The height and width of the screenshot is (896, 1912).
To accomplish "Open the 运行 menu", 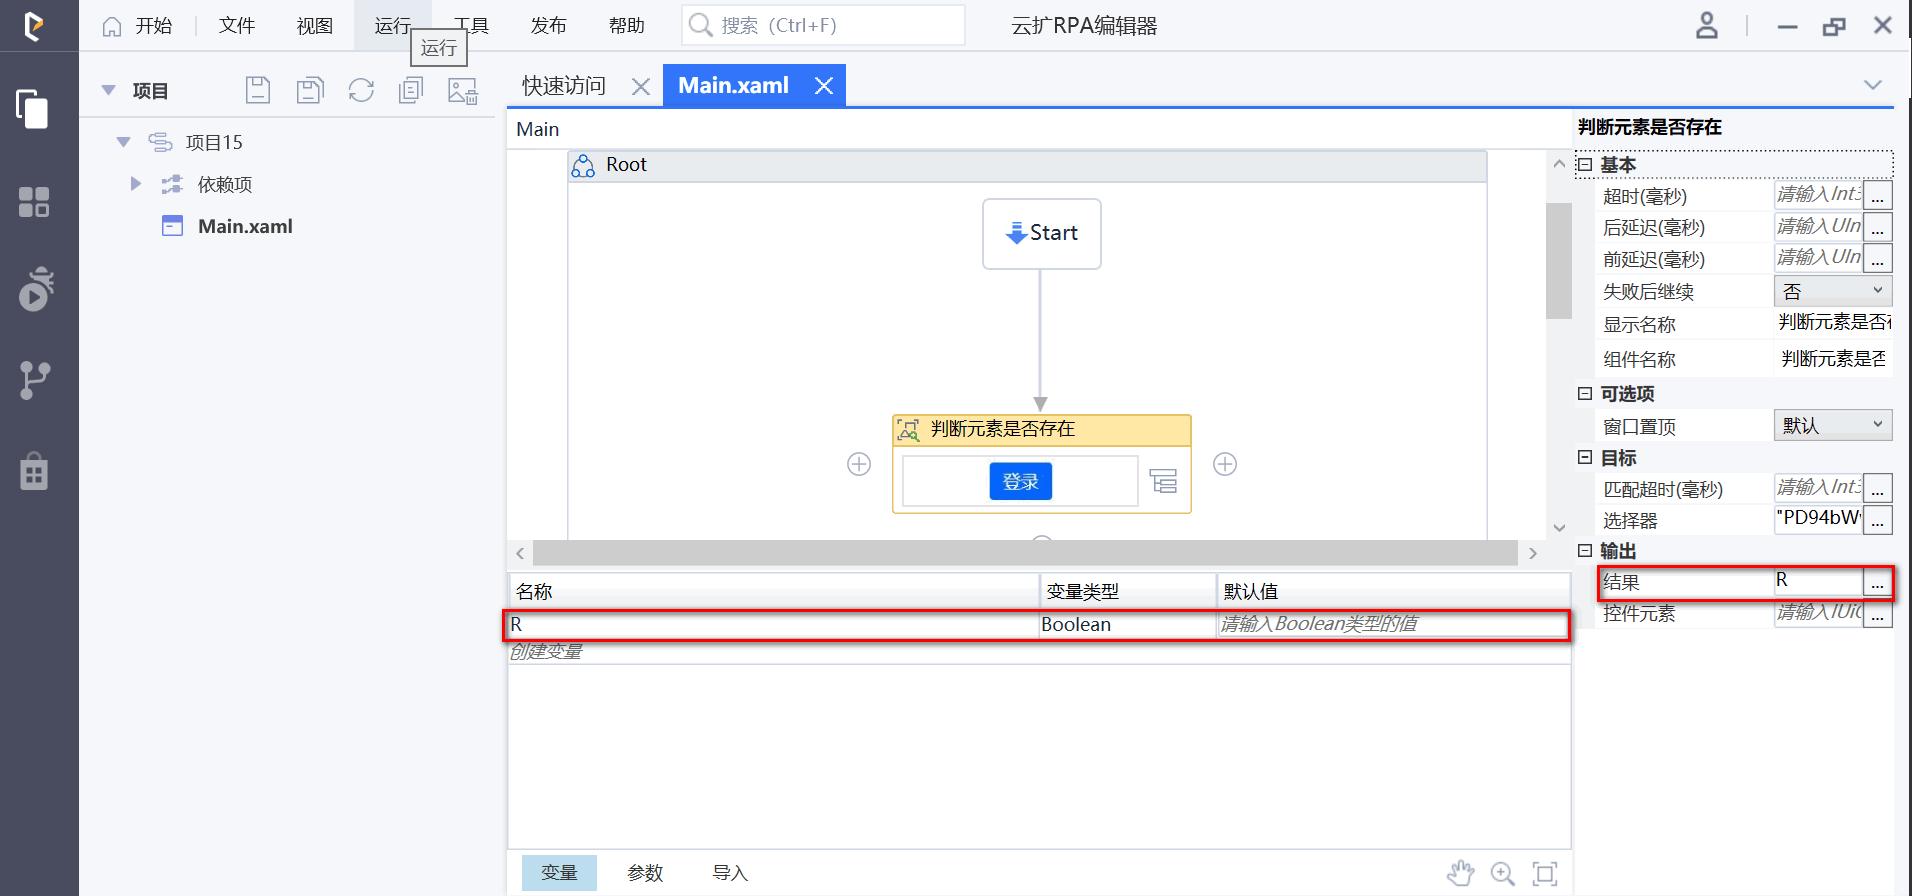I will pos(392,26).
